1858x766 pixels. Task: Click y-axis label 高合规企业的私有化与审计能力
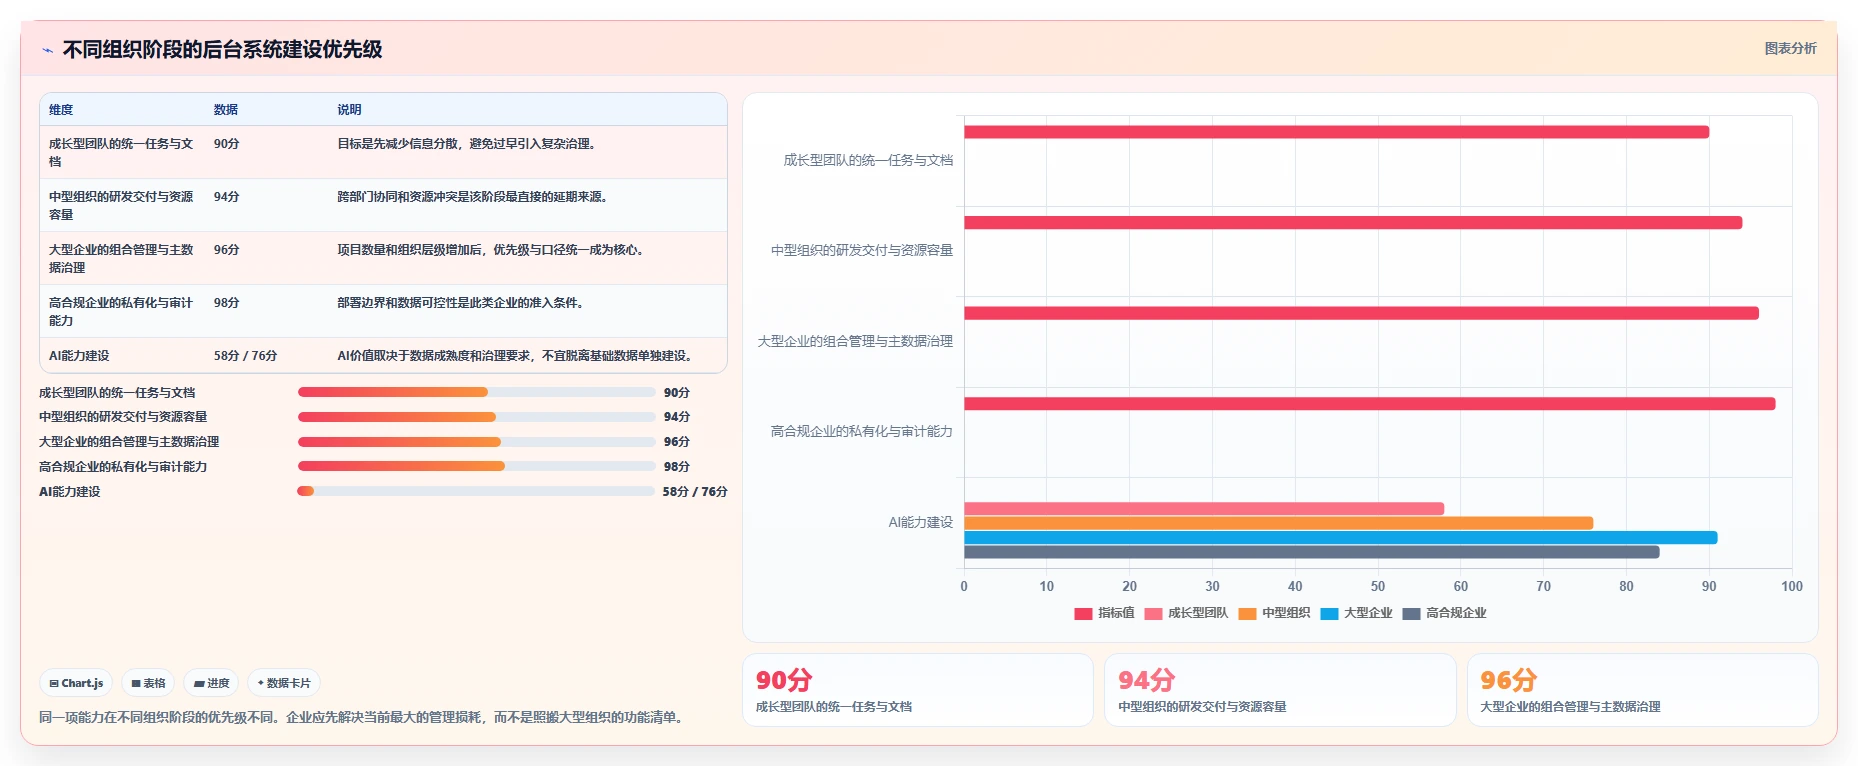click(861, 432)
